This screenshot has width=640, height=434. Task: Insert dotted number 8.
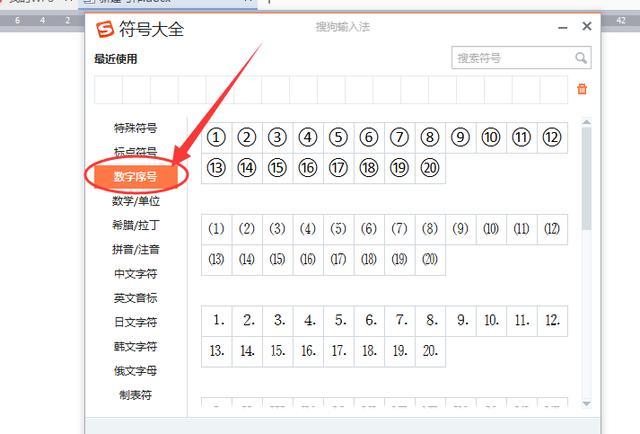(430, 320)
